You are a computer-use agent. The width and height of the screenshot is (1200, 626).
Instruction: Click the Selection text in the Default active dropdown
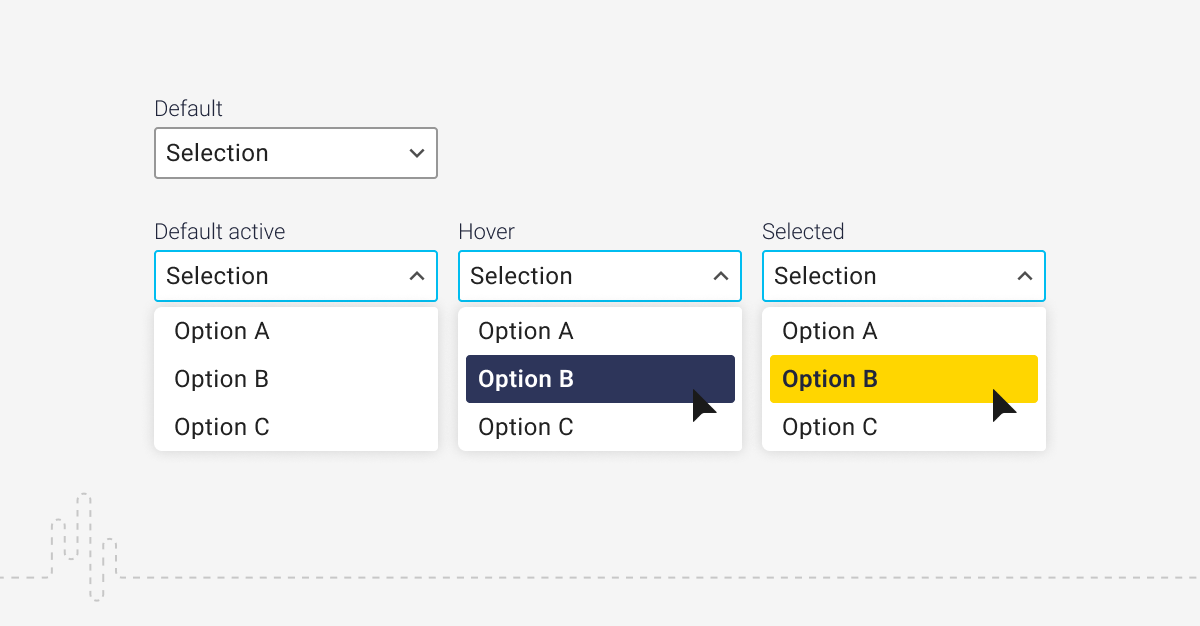pos(217,276)
